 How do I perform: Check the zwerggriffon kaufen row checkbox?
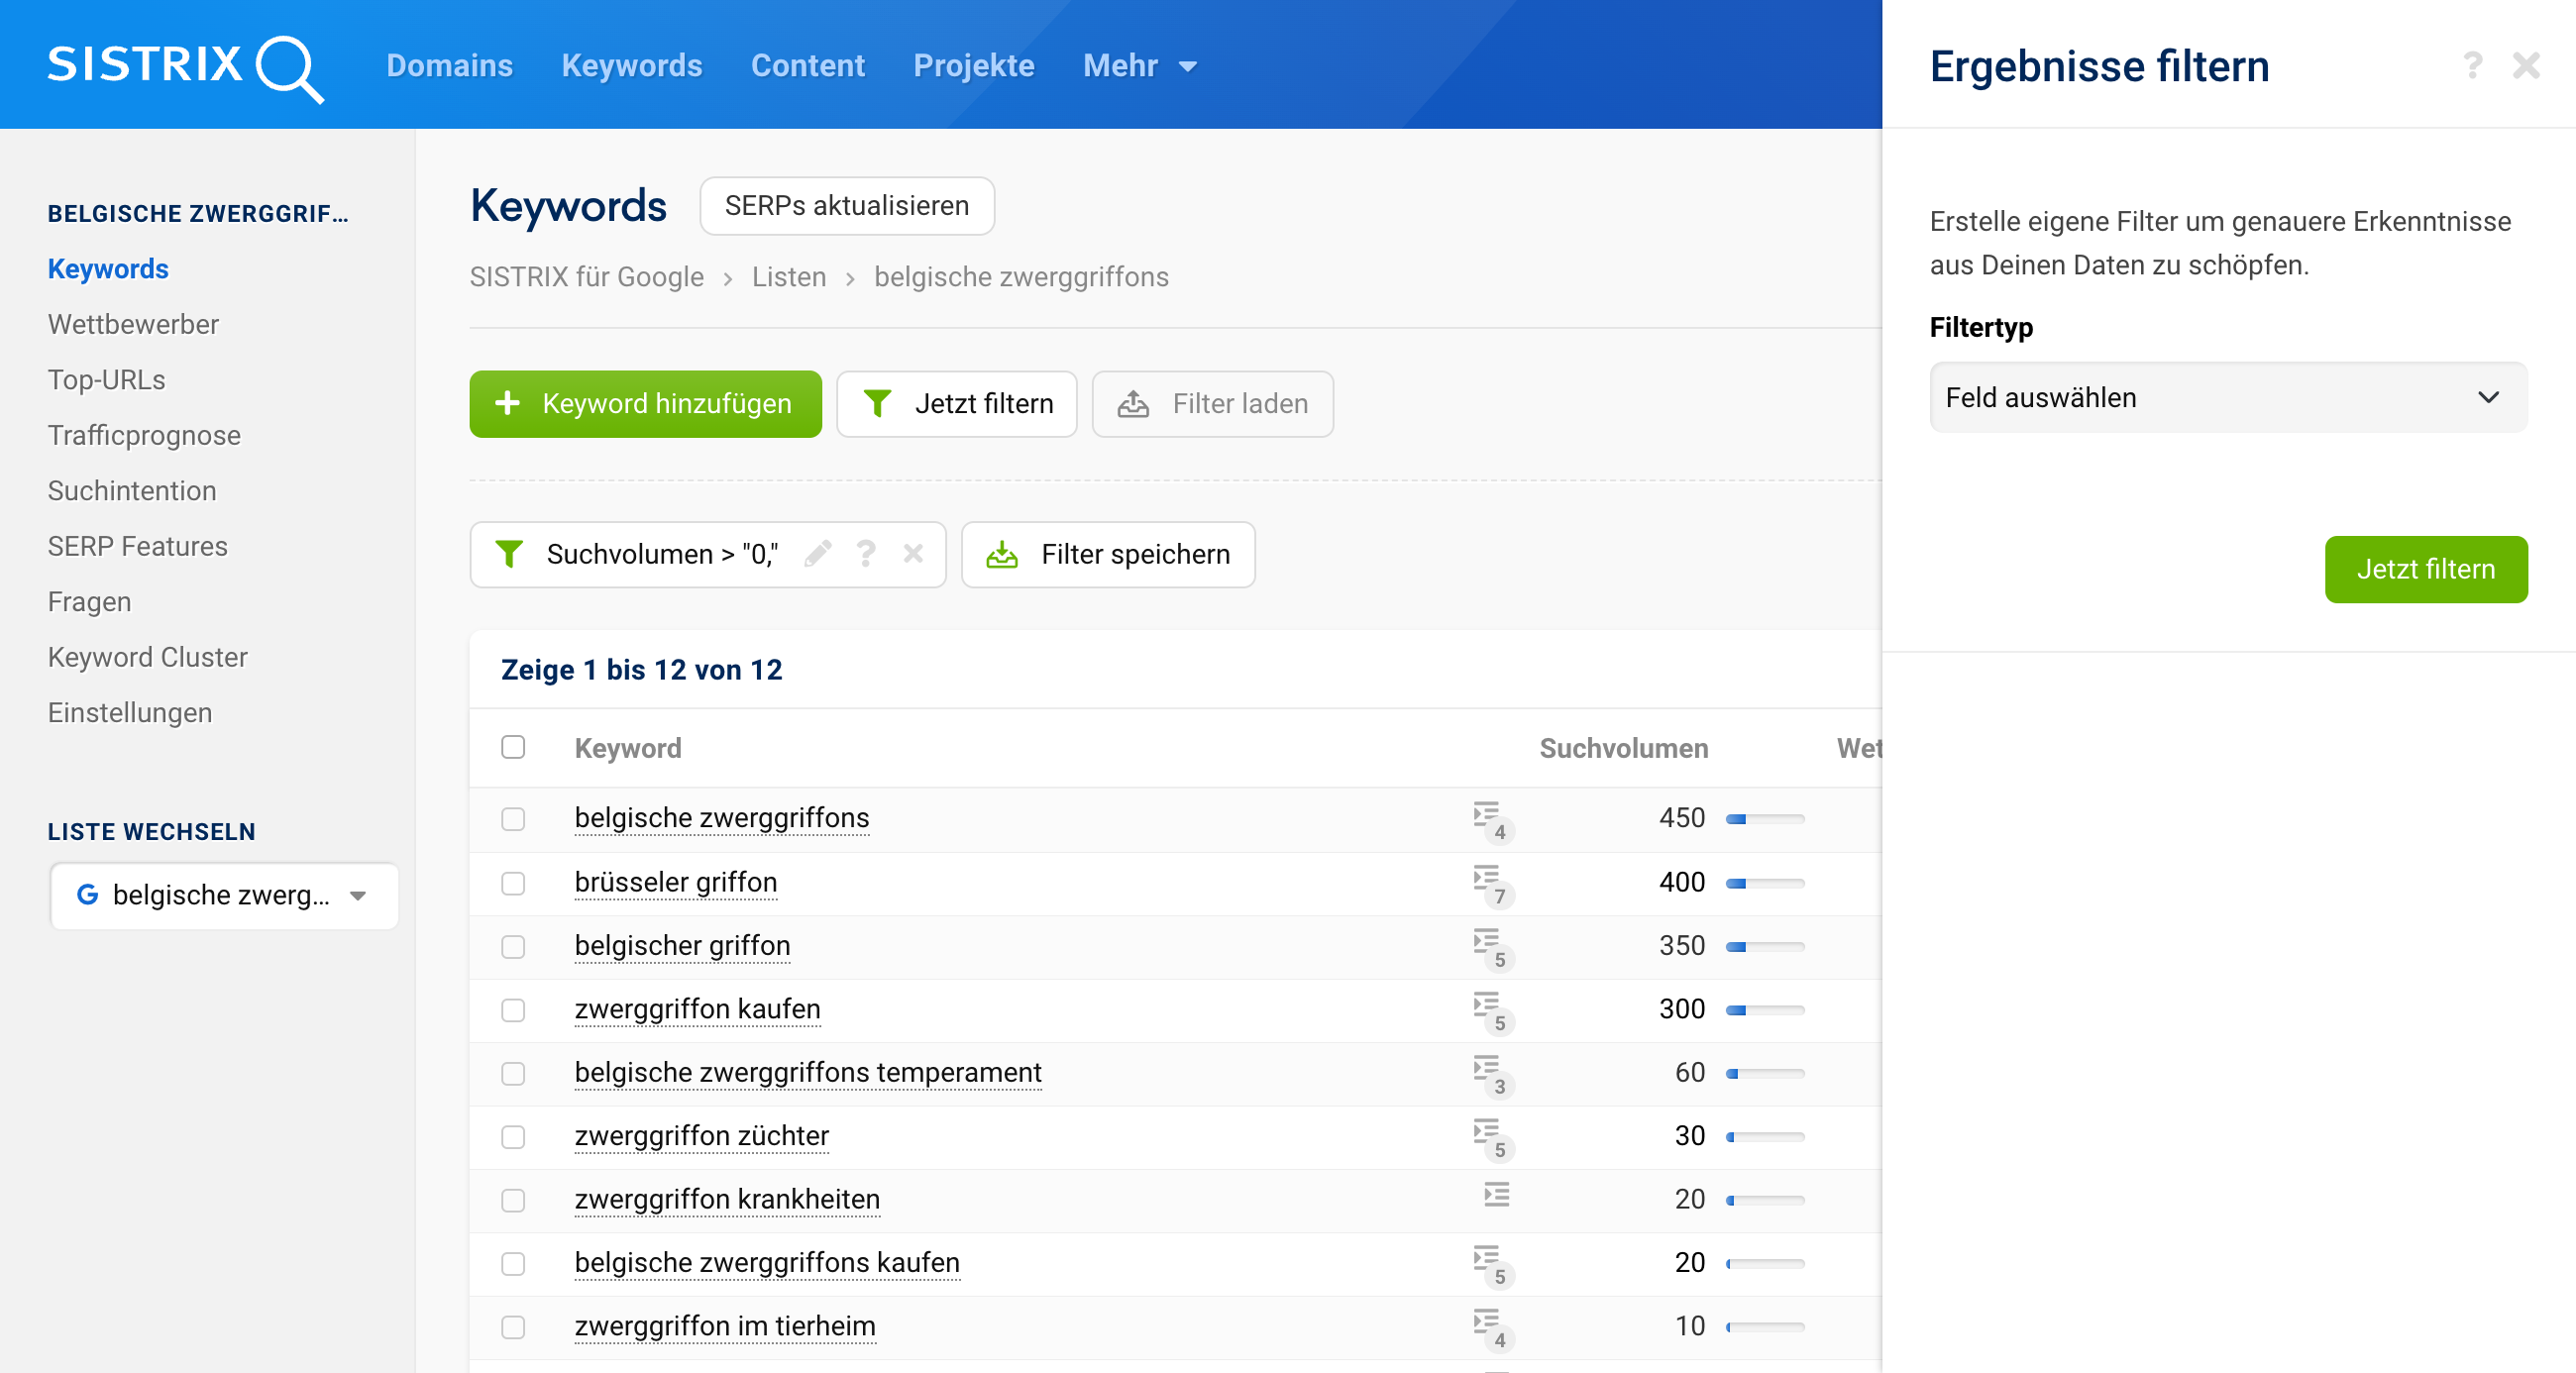click(513, 1010)
